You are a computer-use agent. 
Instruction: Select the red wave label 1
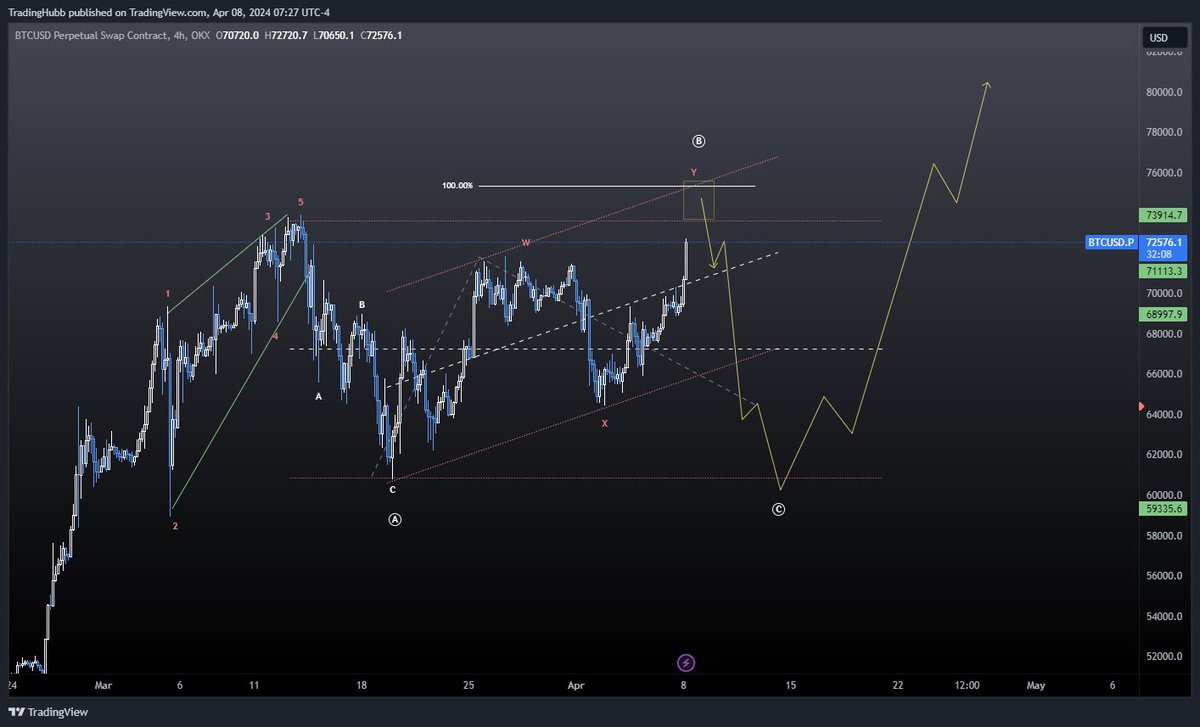pos(168,294)
